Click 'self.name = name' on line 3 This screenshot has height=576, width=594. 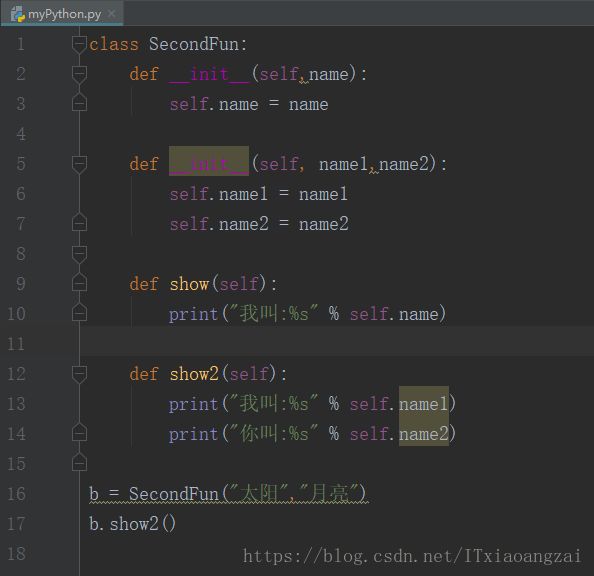tap(249, 104)
